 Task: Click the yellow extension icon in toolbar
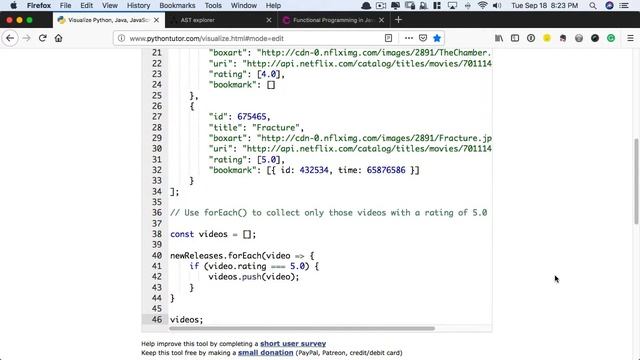click(547, 38)
